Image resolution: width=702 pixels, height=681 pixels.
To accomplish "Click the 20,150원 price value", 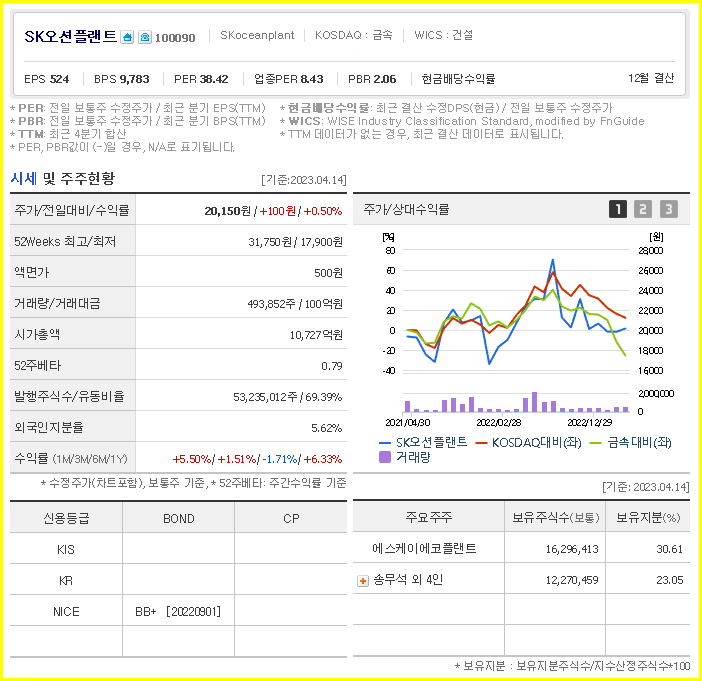I will pyautogui.click(x=227, y=211).
